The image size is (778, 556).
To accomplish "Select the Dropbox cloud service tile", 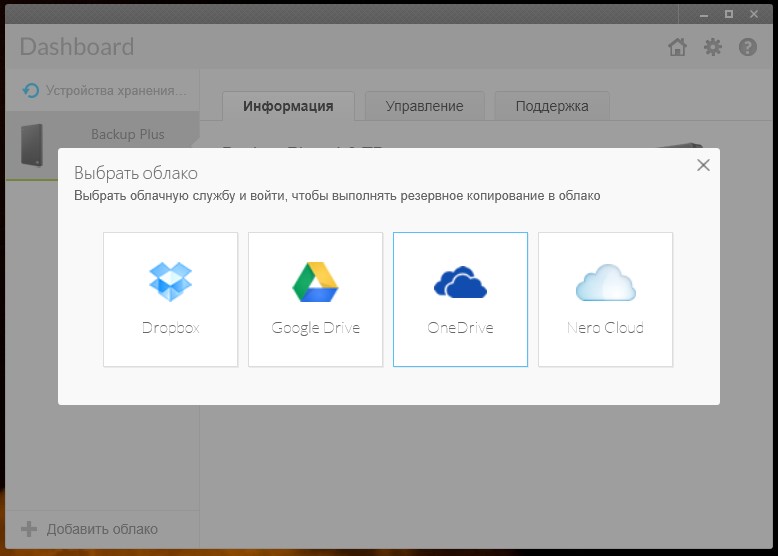I will [x=170, y=300].
